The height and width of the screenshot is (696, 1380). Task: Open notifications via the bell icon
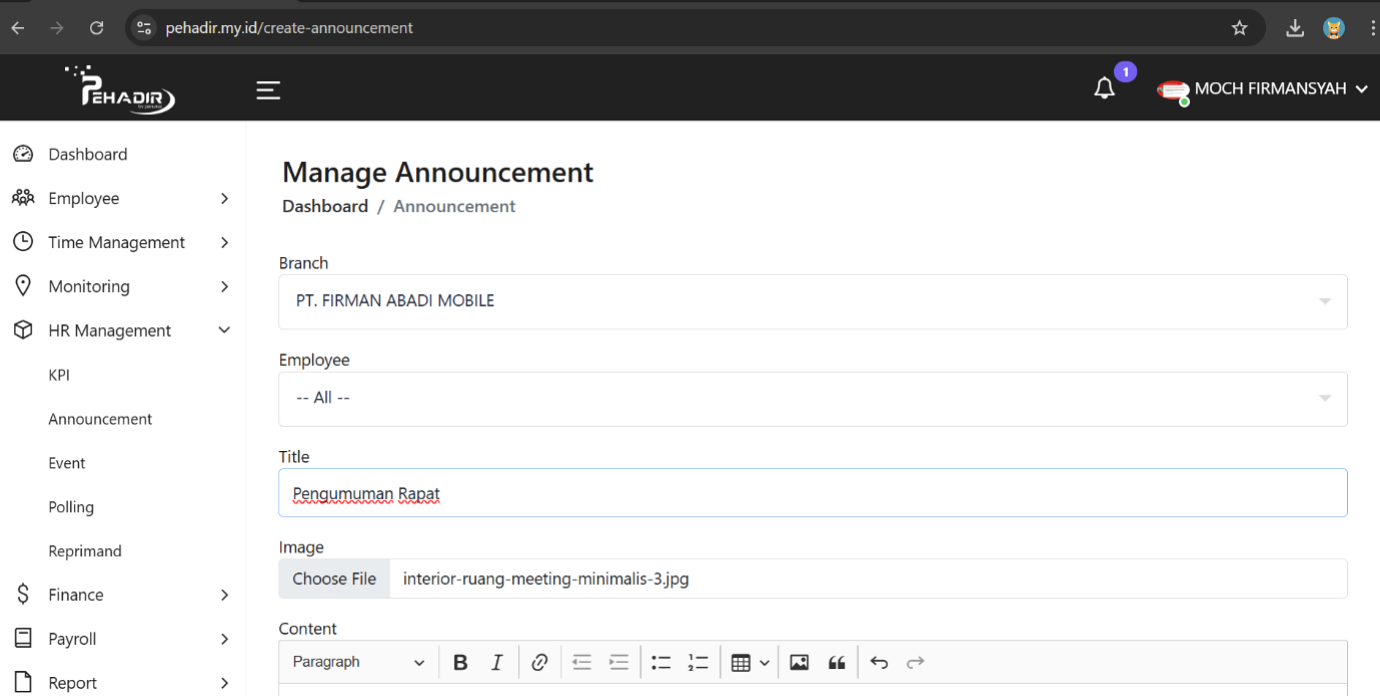coord(1104,88)
